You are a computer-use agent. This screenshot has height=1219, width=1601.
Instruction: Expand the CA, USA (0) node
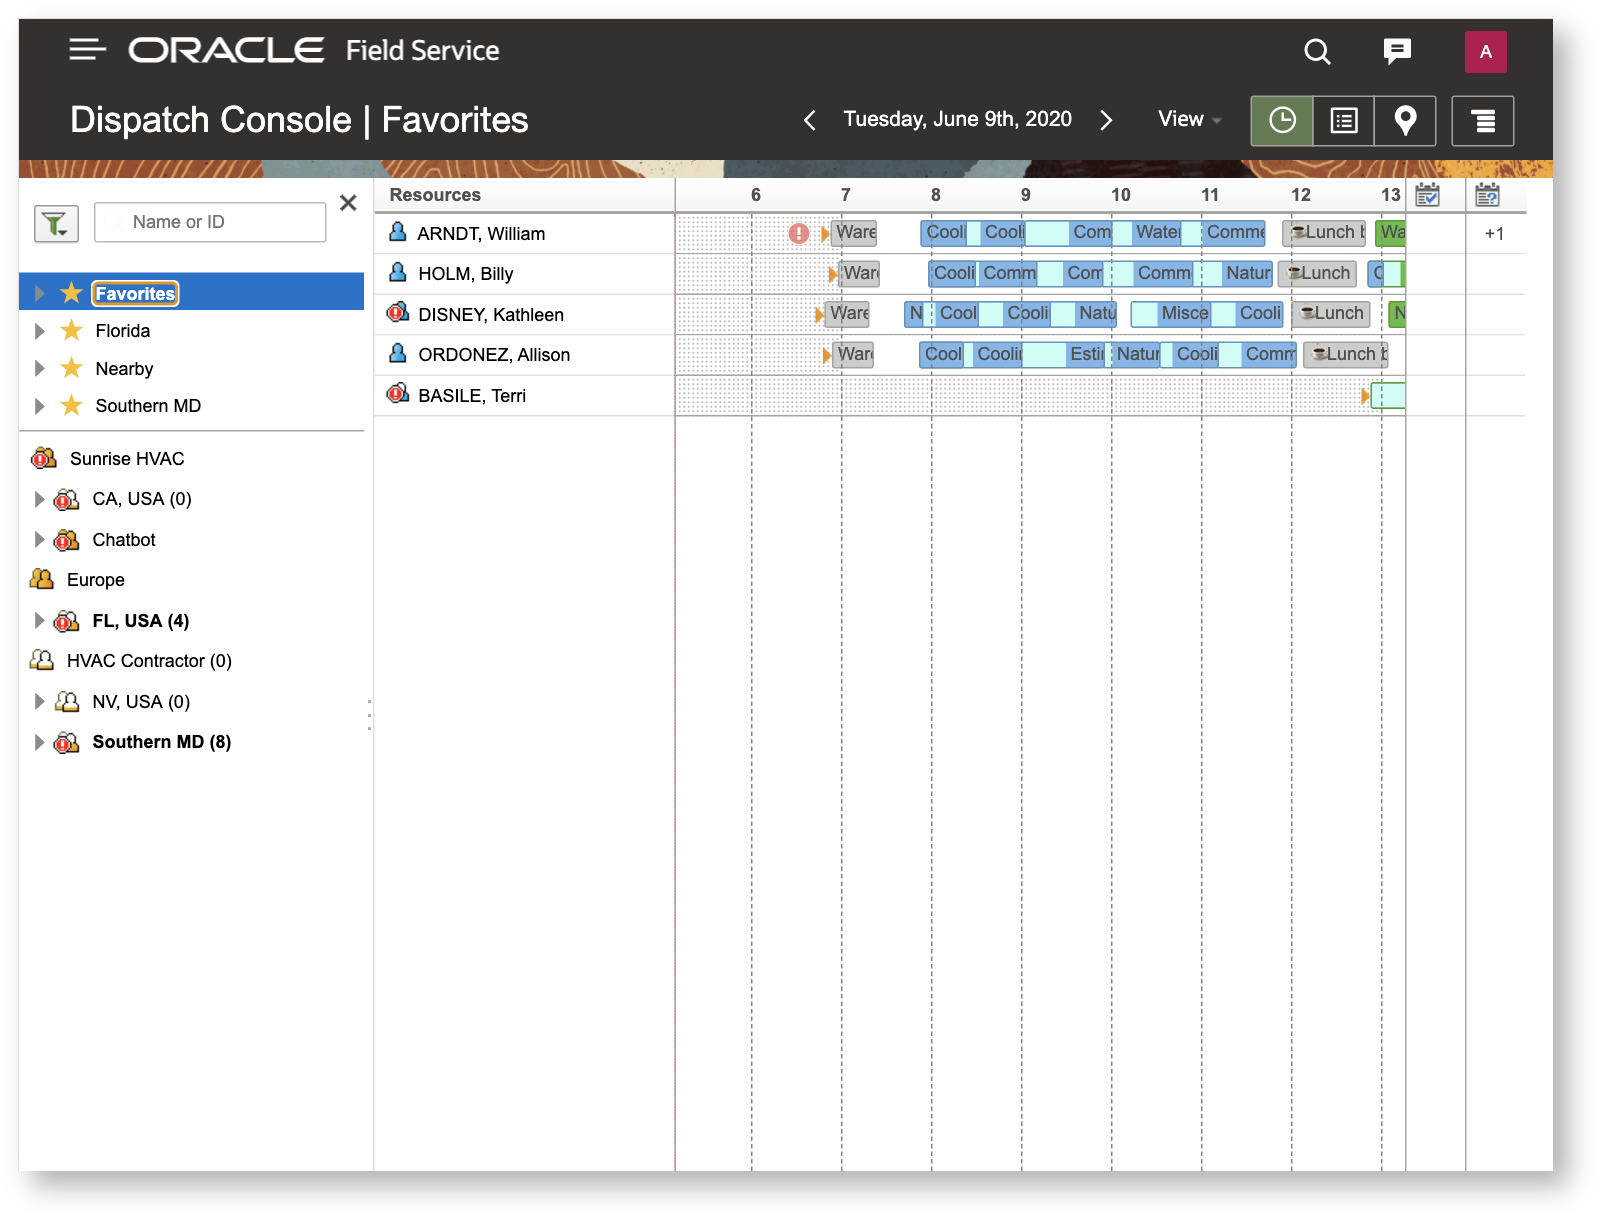tap(40, 499)
